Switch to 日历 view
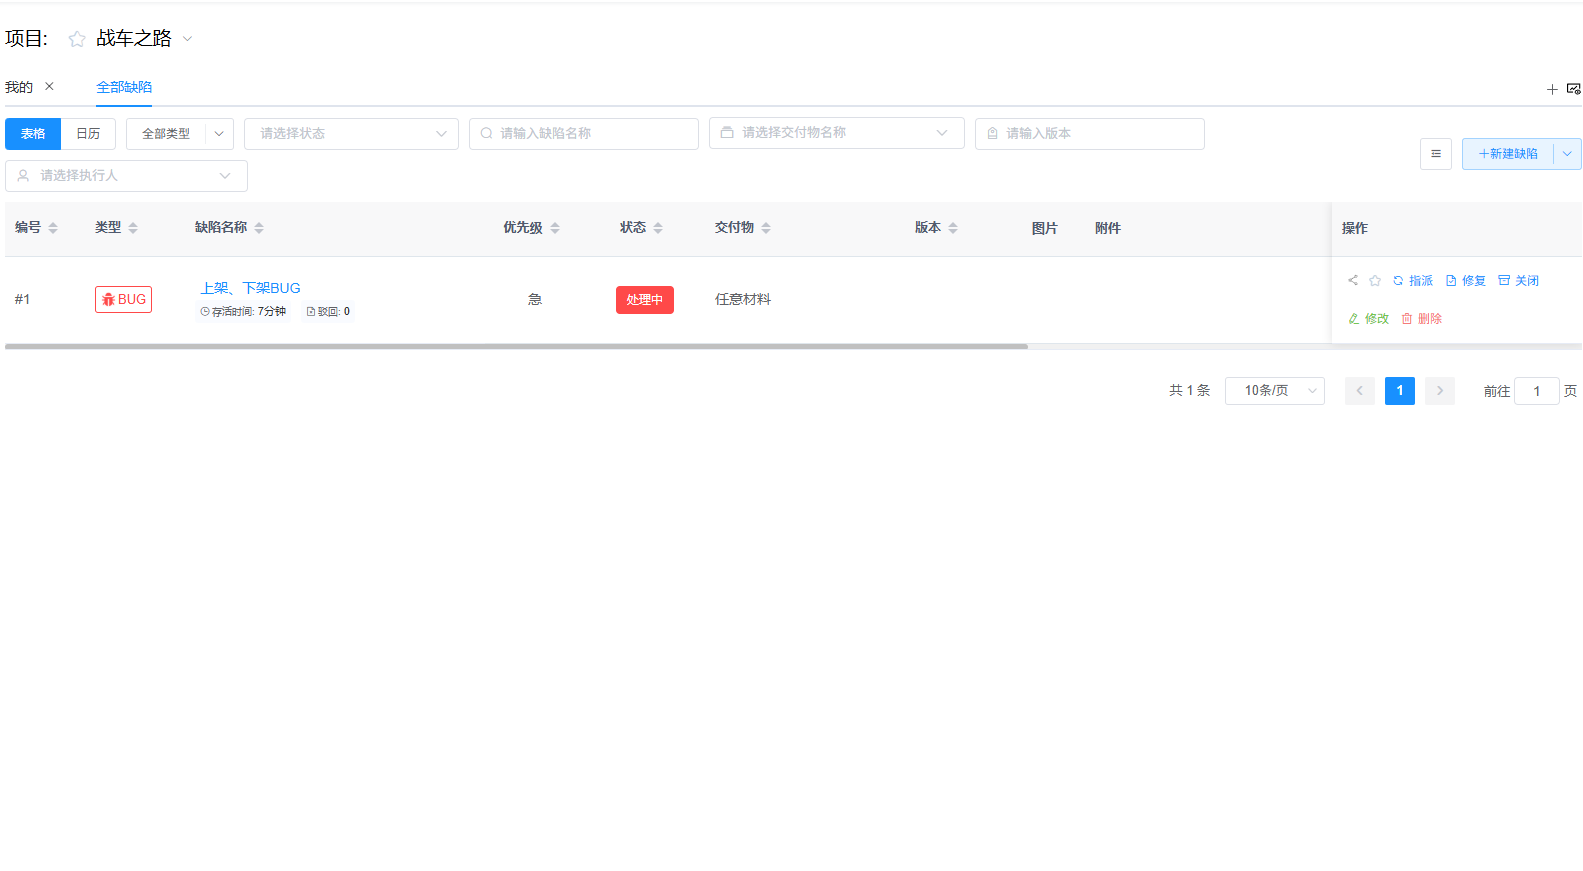This screenshot has height=871, width=1583. [88, 134]
